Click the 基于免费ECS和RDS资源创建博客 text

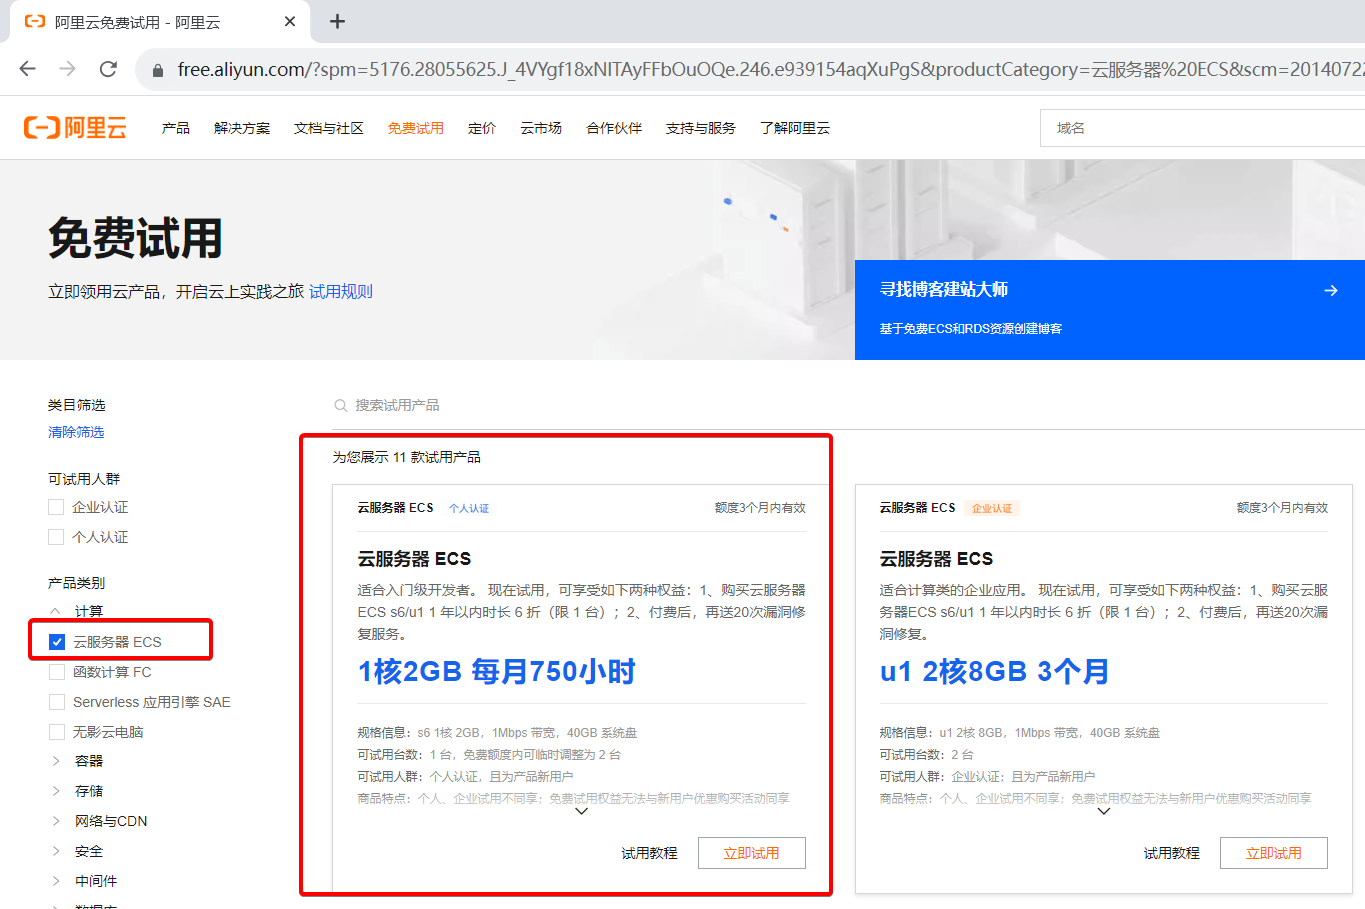point(971,328)
